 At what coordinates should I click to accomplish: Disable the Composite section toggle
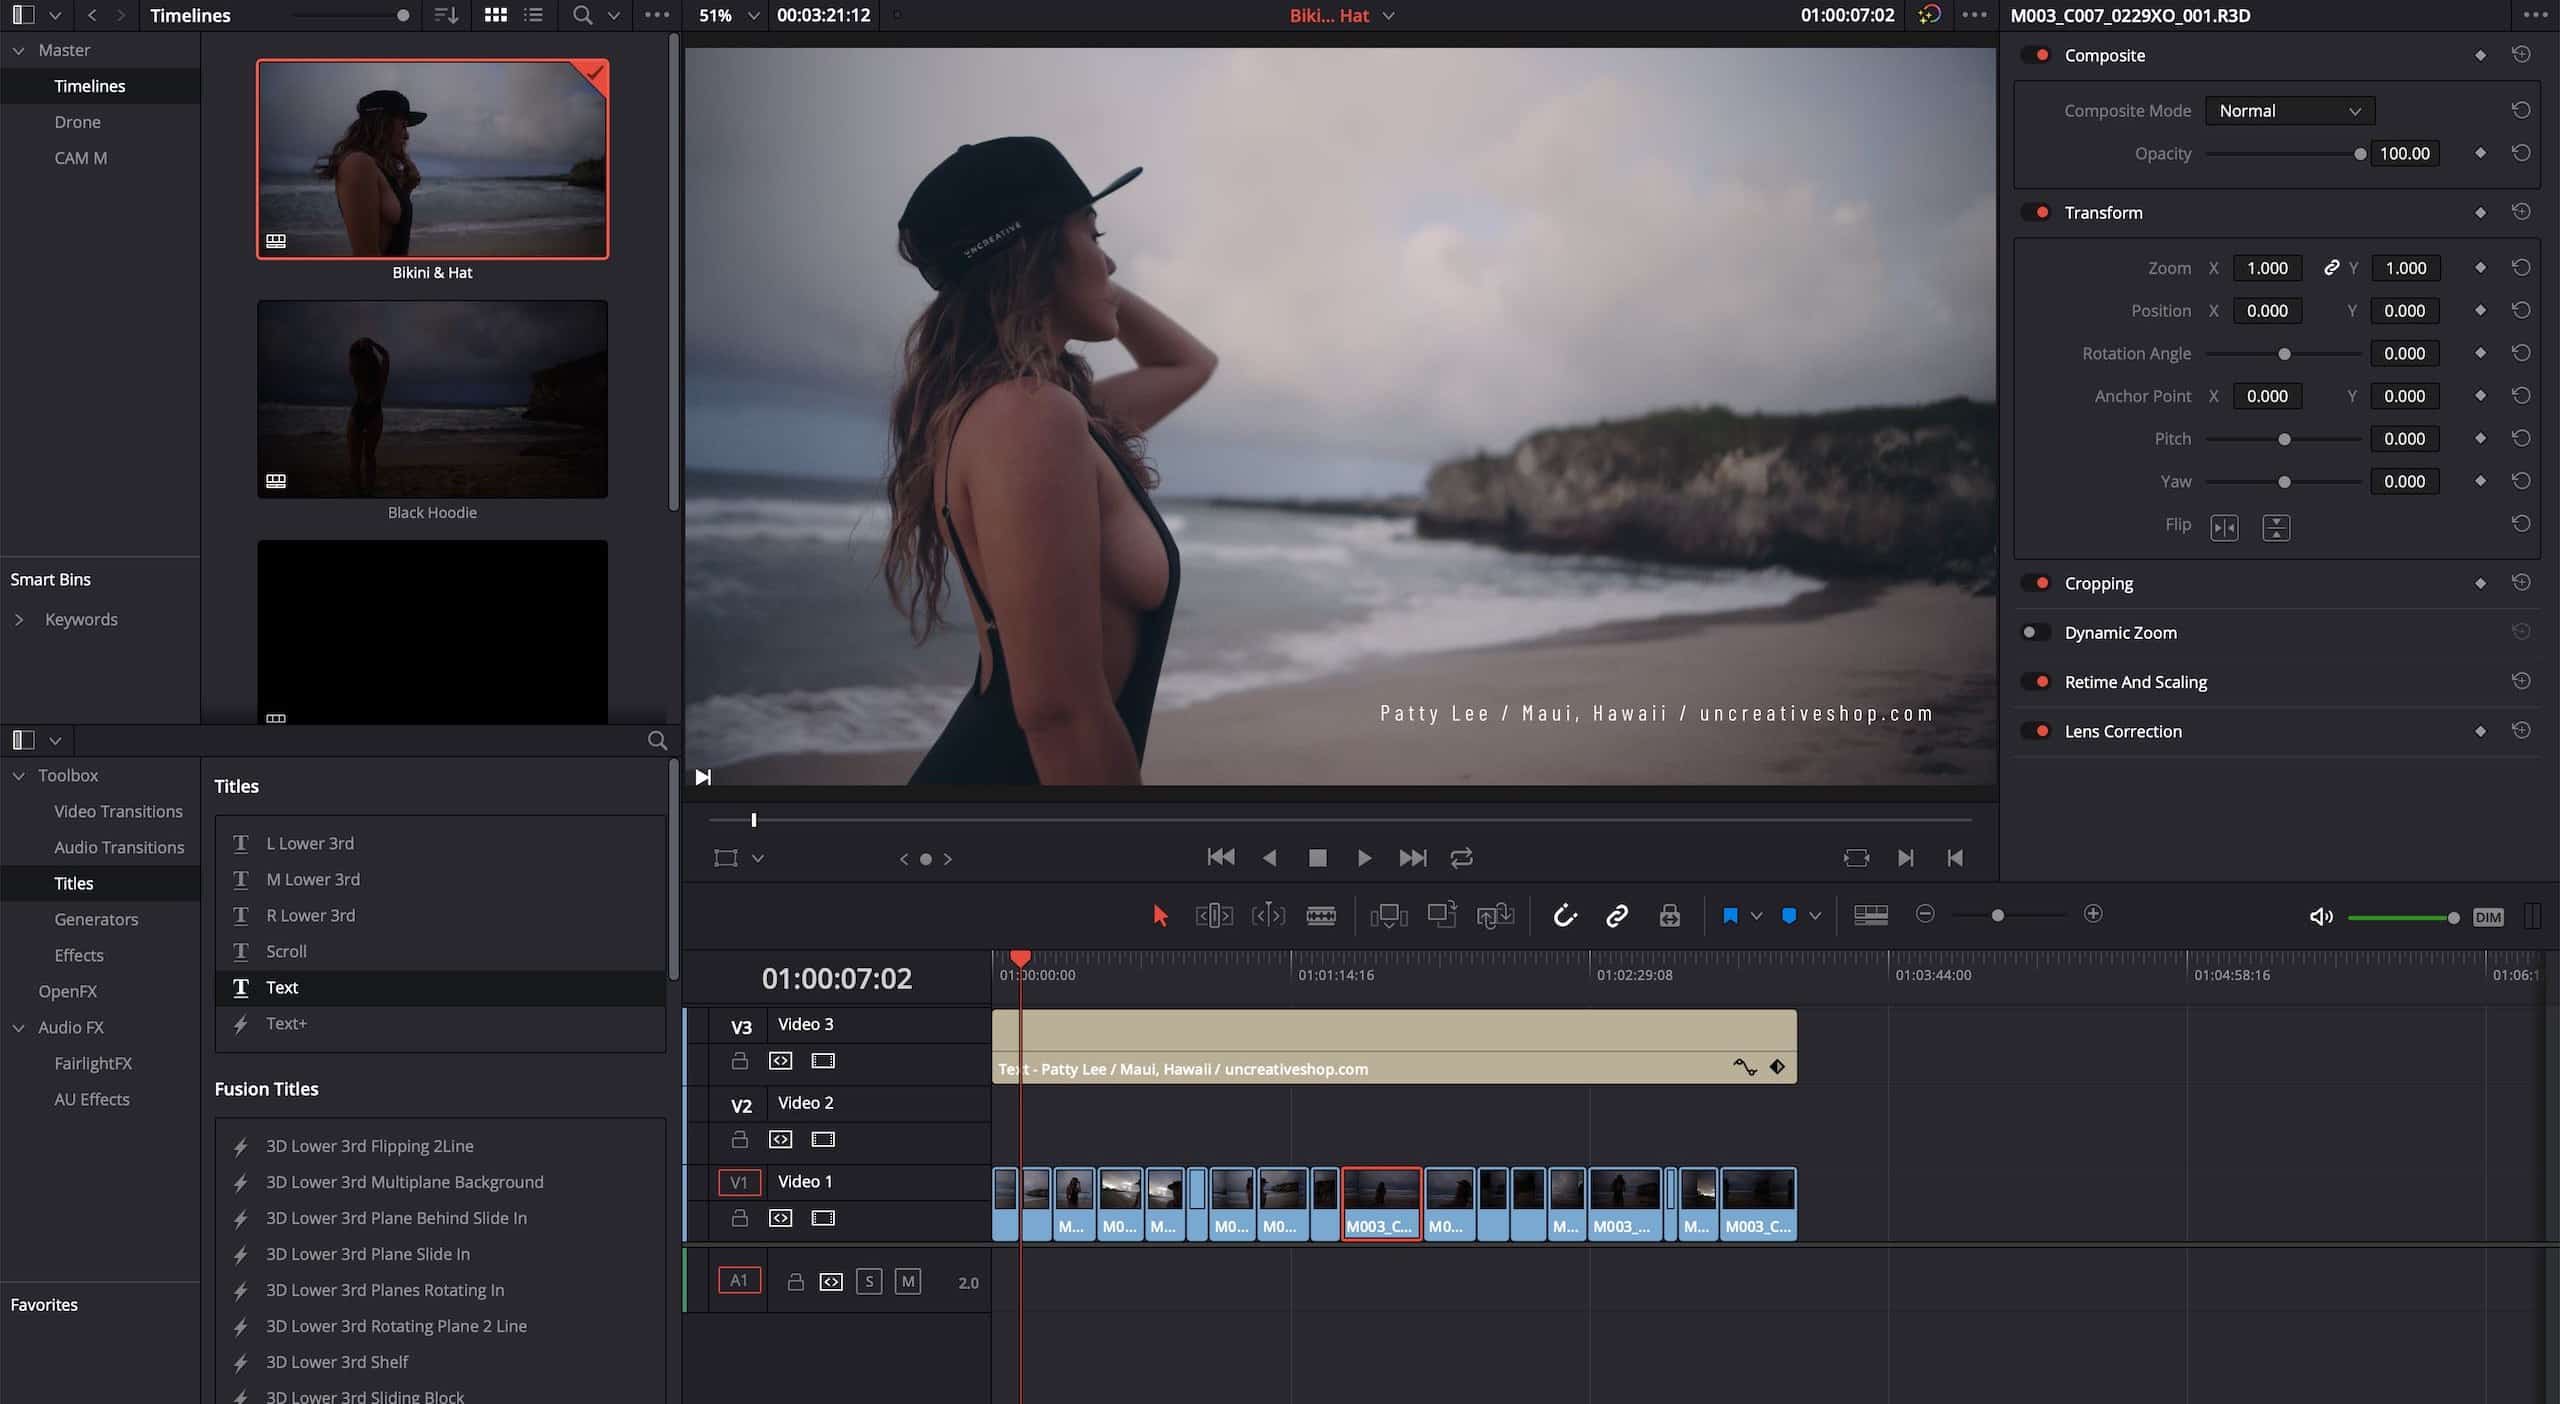coord(2036,55)
